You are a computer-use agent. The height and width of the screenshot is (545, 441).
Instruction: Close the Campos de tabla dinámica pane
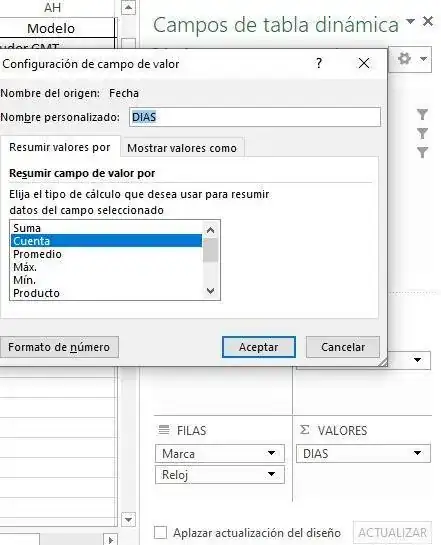(428, 22)
